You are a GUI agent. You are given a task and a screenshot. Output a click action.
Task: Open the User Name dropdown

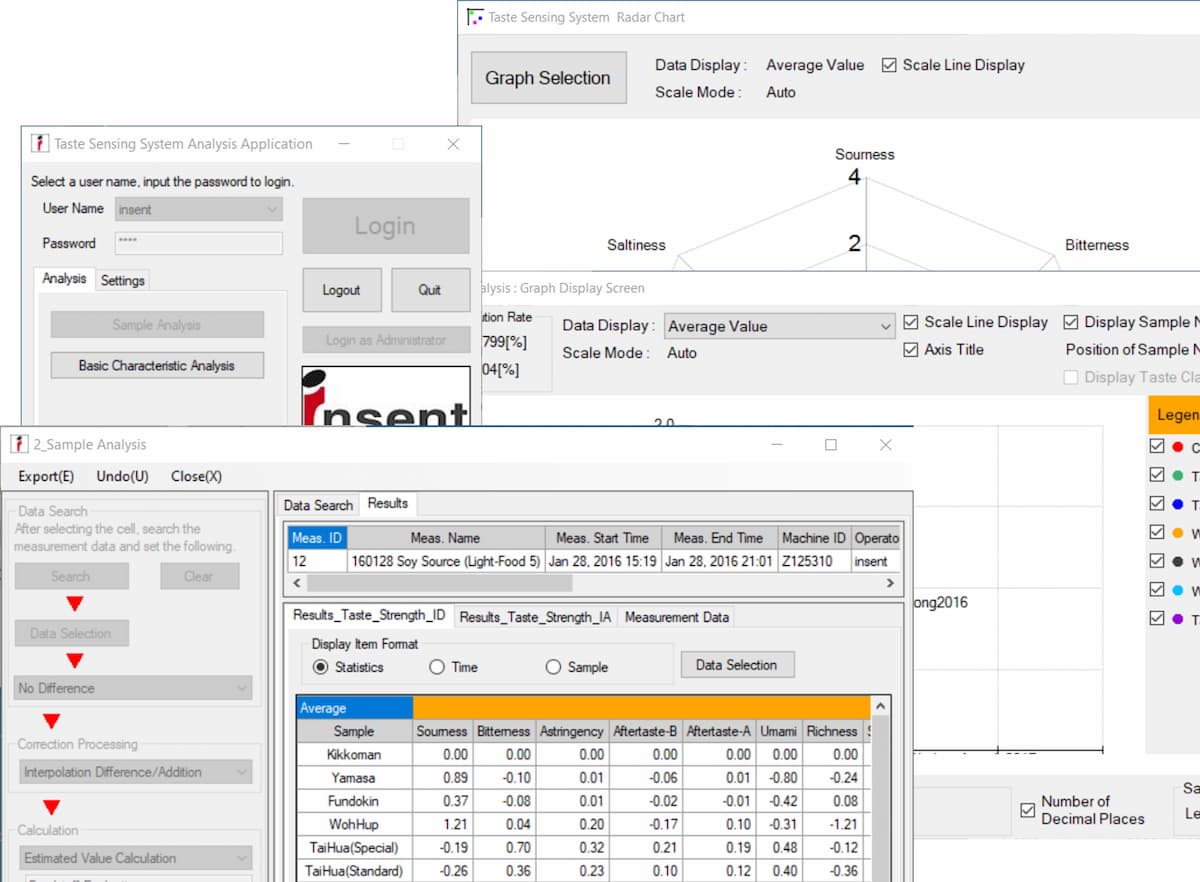click(199, 209)
